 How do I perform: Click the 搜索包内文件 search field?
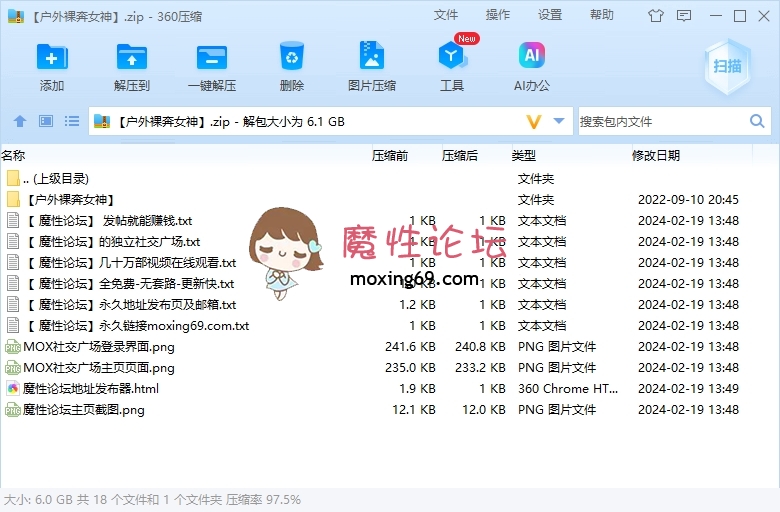[660, 121]
